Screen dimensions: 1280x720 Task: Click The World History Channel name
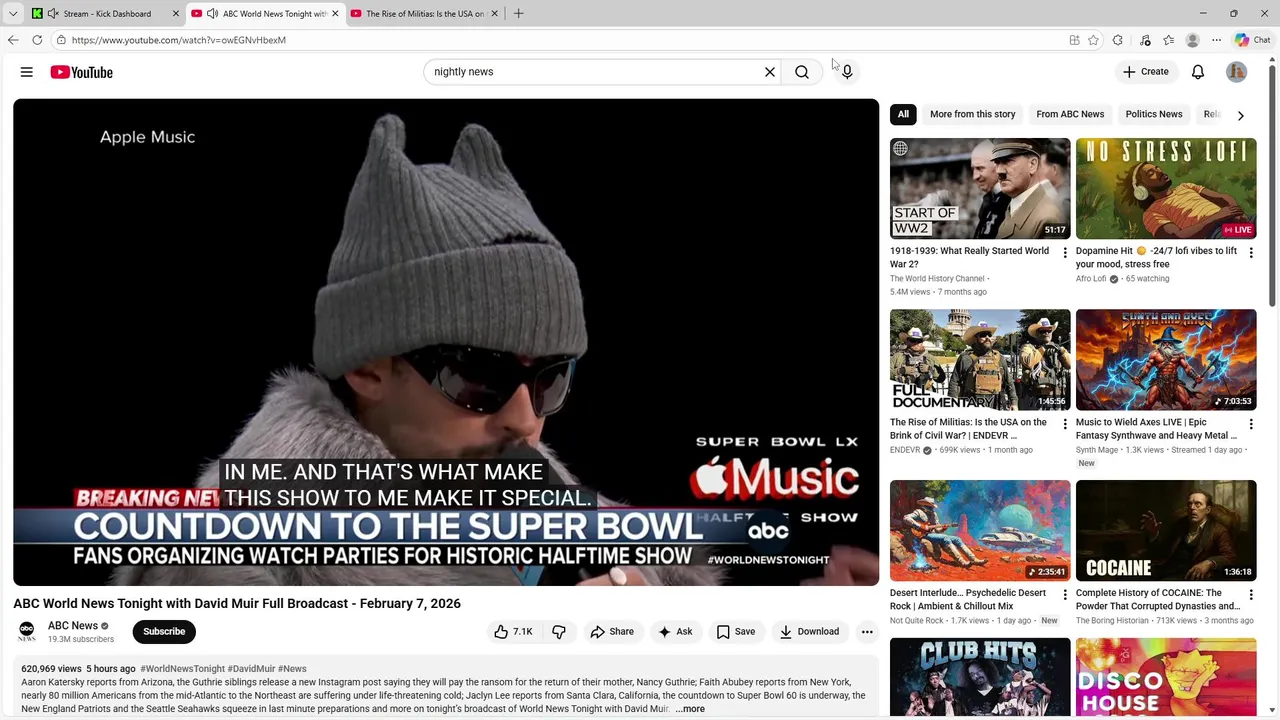pos(937,279)
